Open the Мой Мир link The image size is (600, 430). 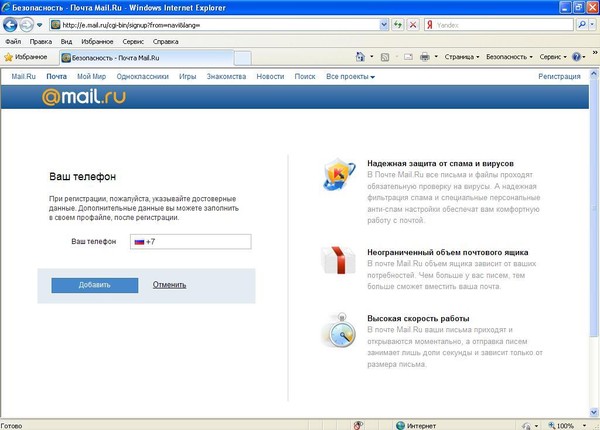[91, 77]
